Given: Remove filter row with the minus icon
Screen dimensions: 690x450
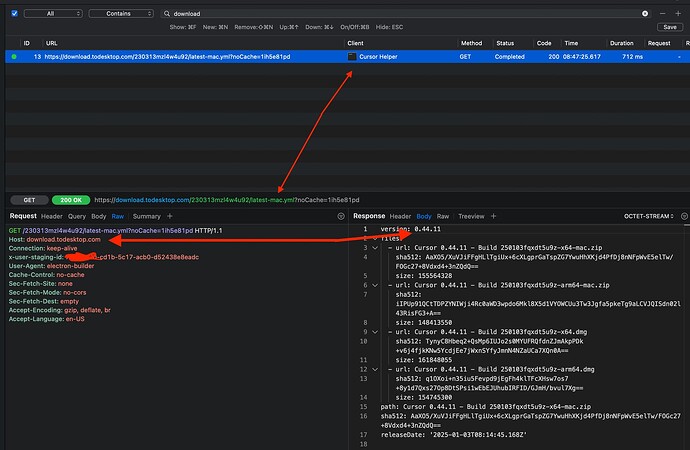Looking at the screenshot, I should [662, 14].
